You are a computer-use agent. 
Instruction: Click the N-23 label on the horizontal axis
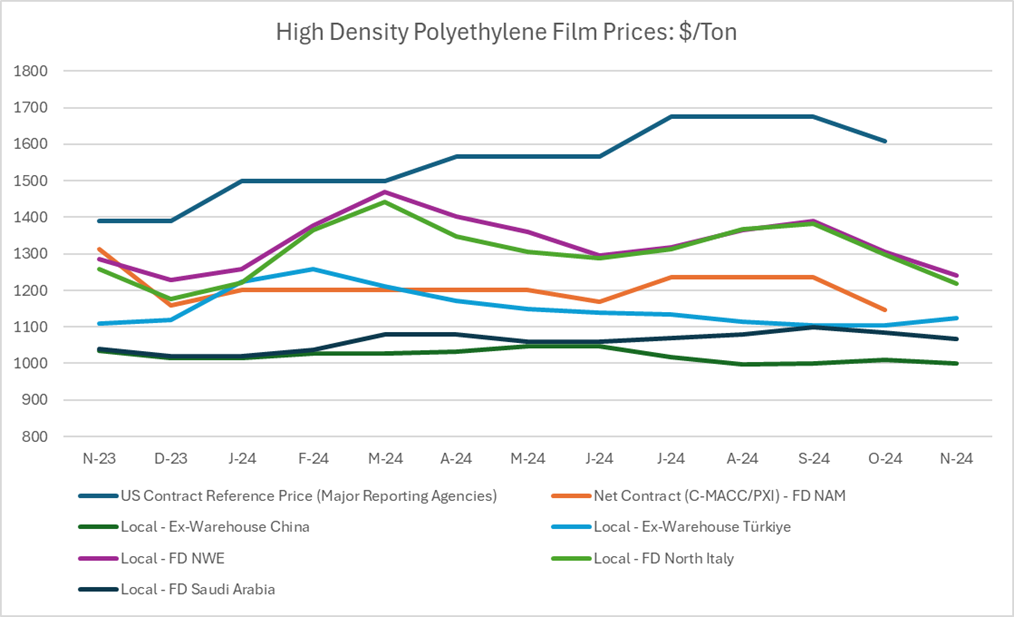point(97,458)
